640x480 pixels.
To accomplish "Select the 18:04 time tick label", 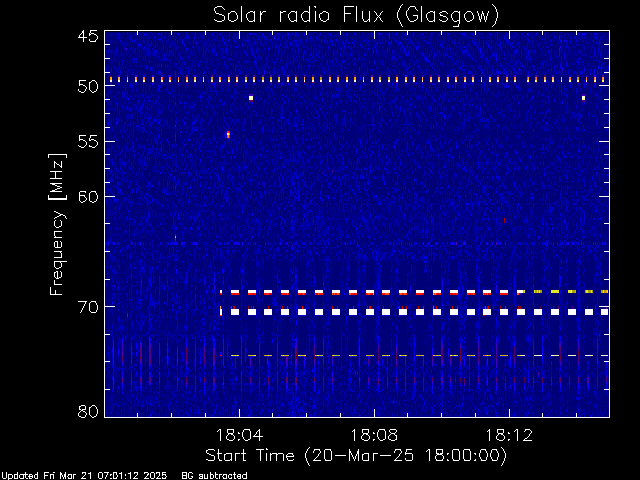I will [x=239, y=435].
